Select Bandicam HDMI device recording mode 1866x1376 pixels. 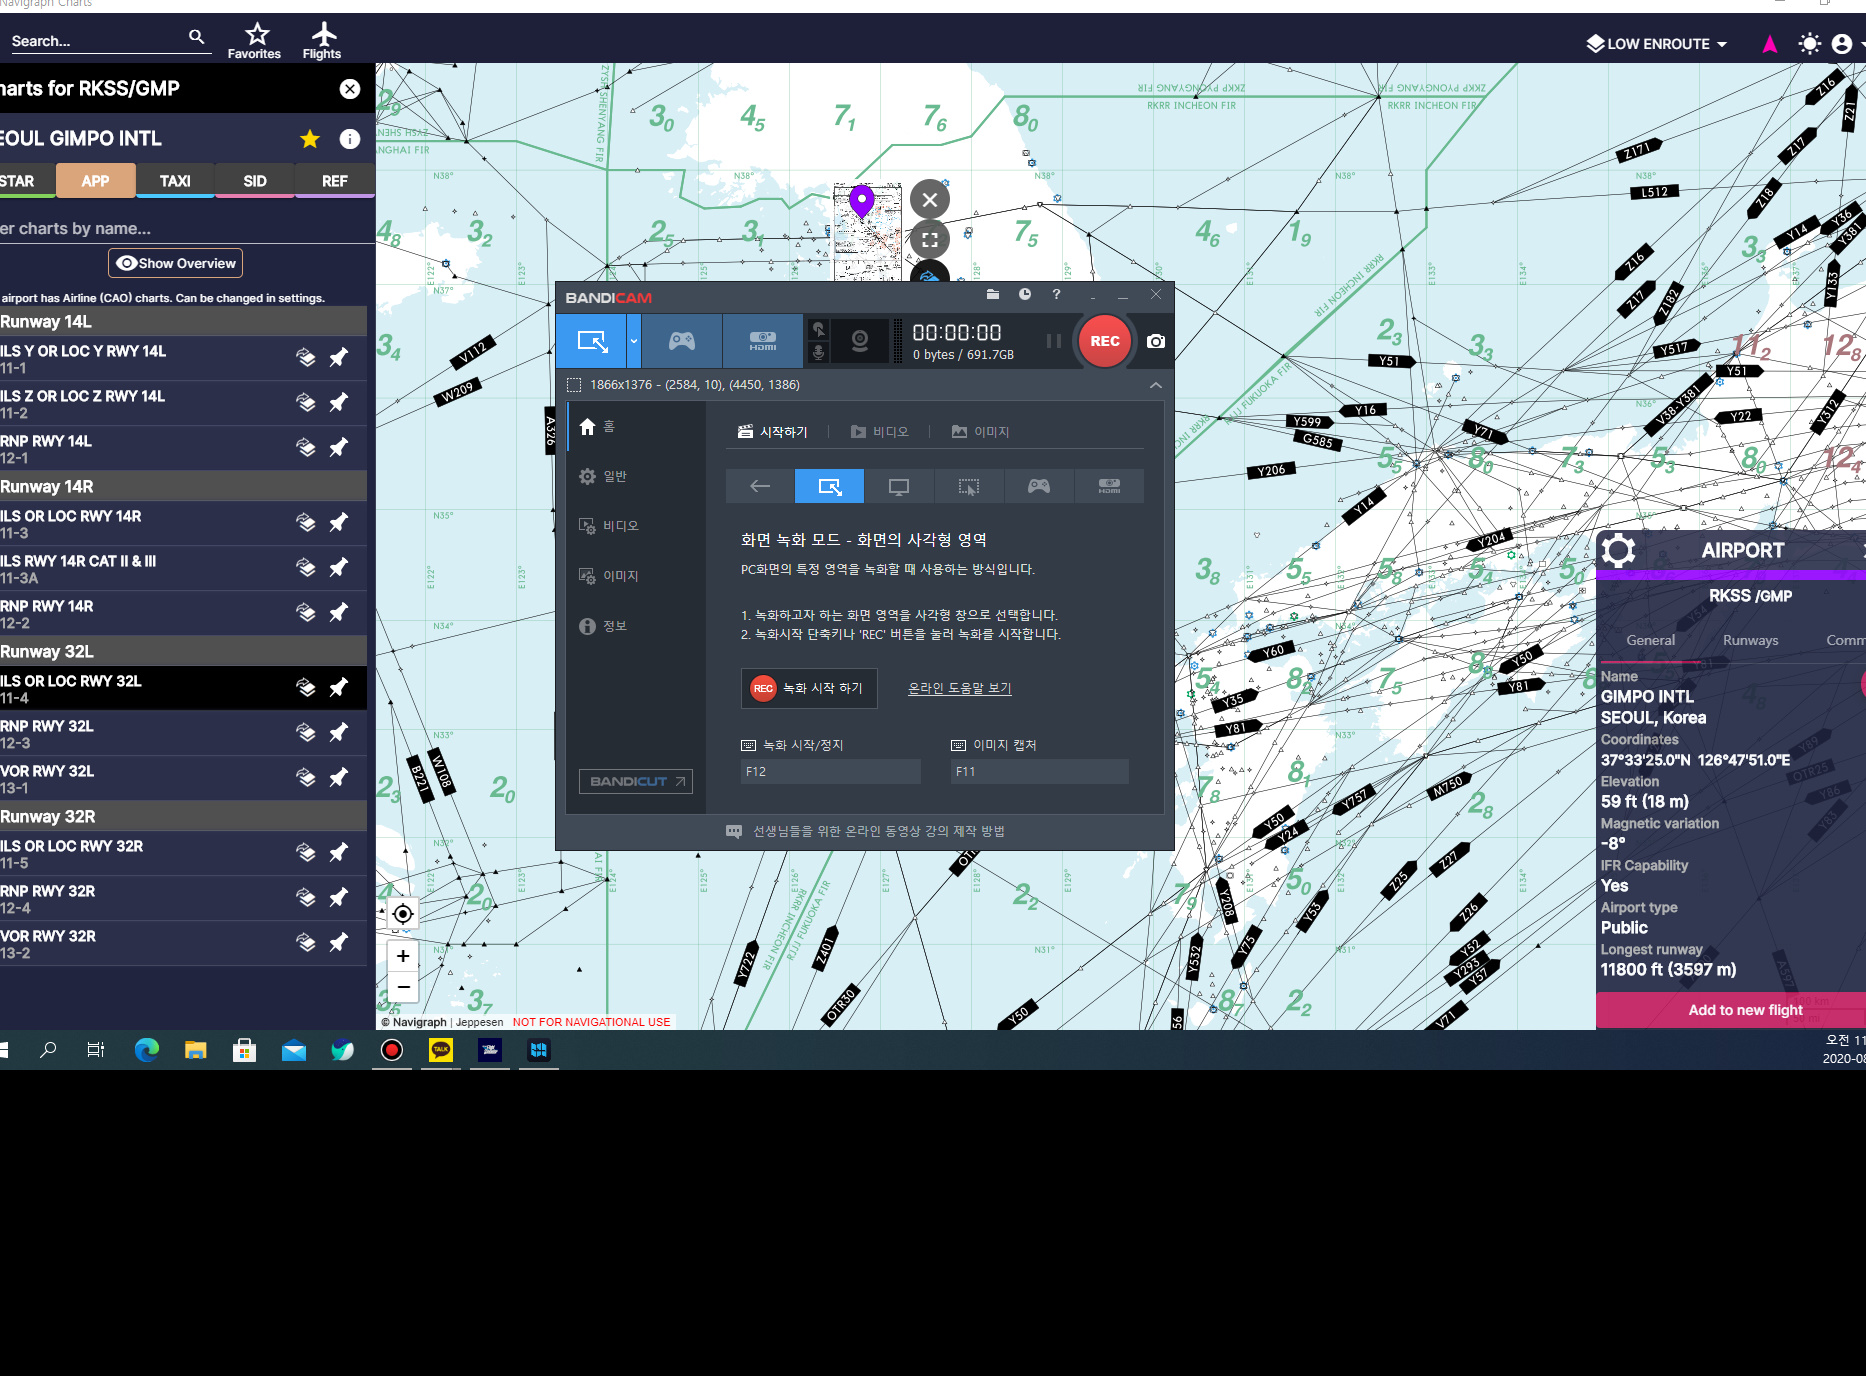click(763, 341)
